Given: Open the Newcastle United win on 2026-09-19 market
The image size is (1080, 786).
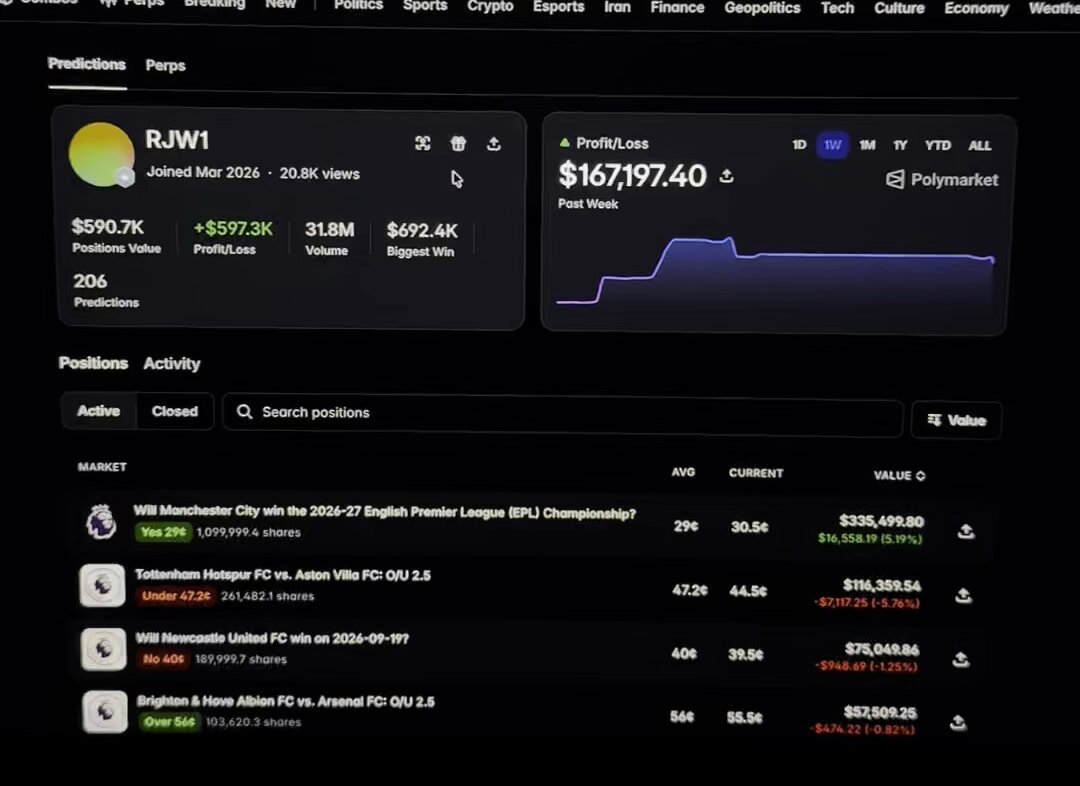Looking at the screenshot, I should 272,639.
